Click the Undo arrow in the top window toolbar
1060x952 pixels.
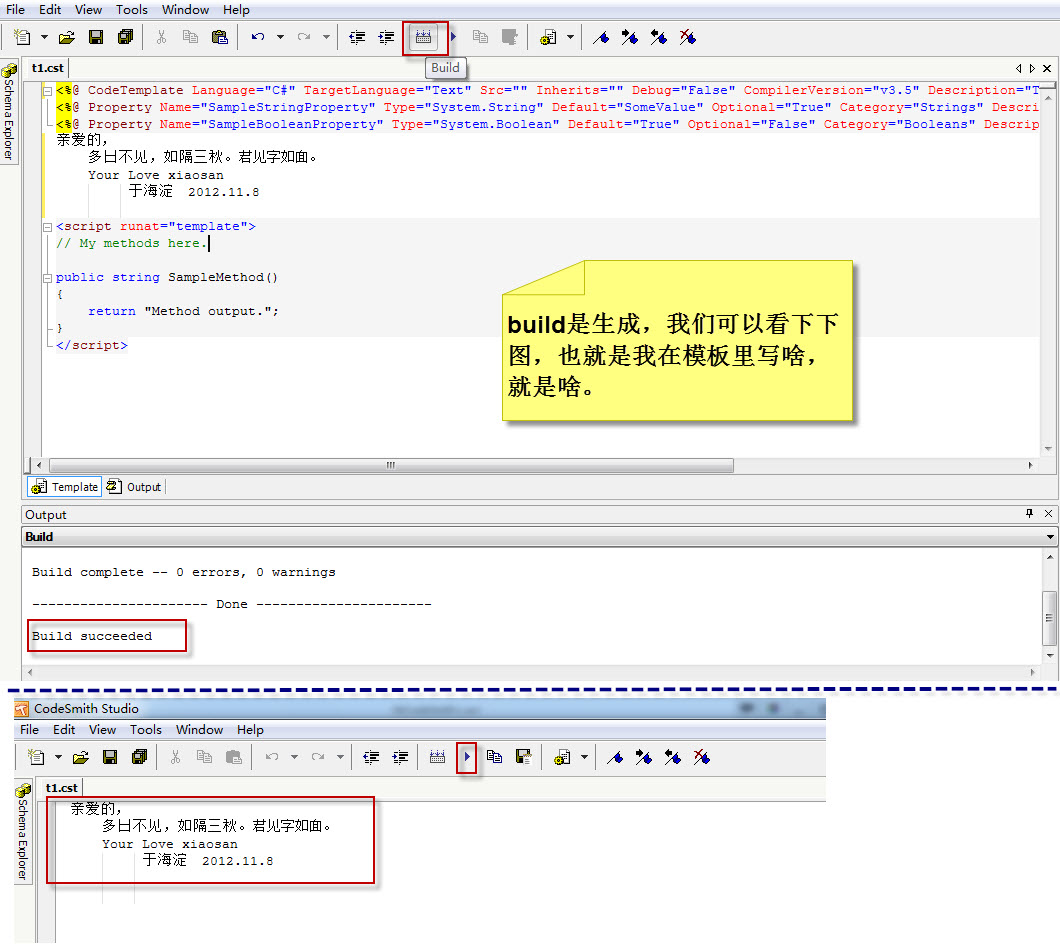(x=258, y=37)
